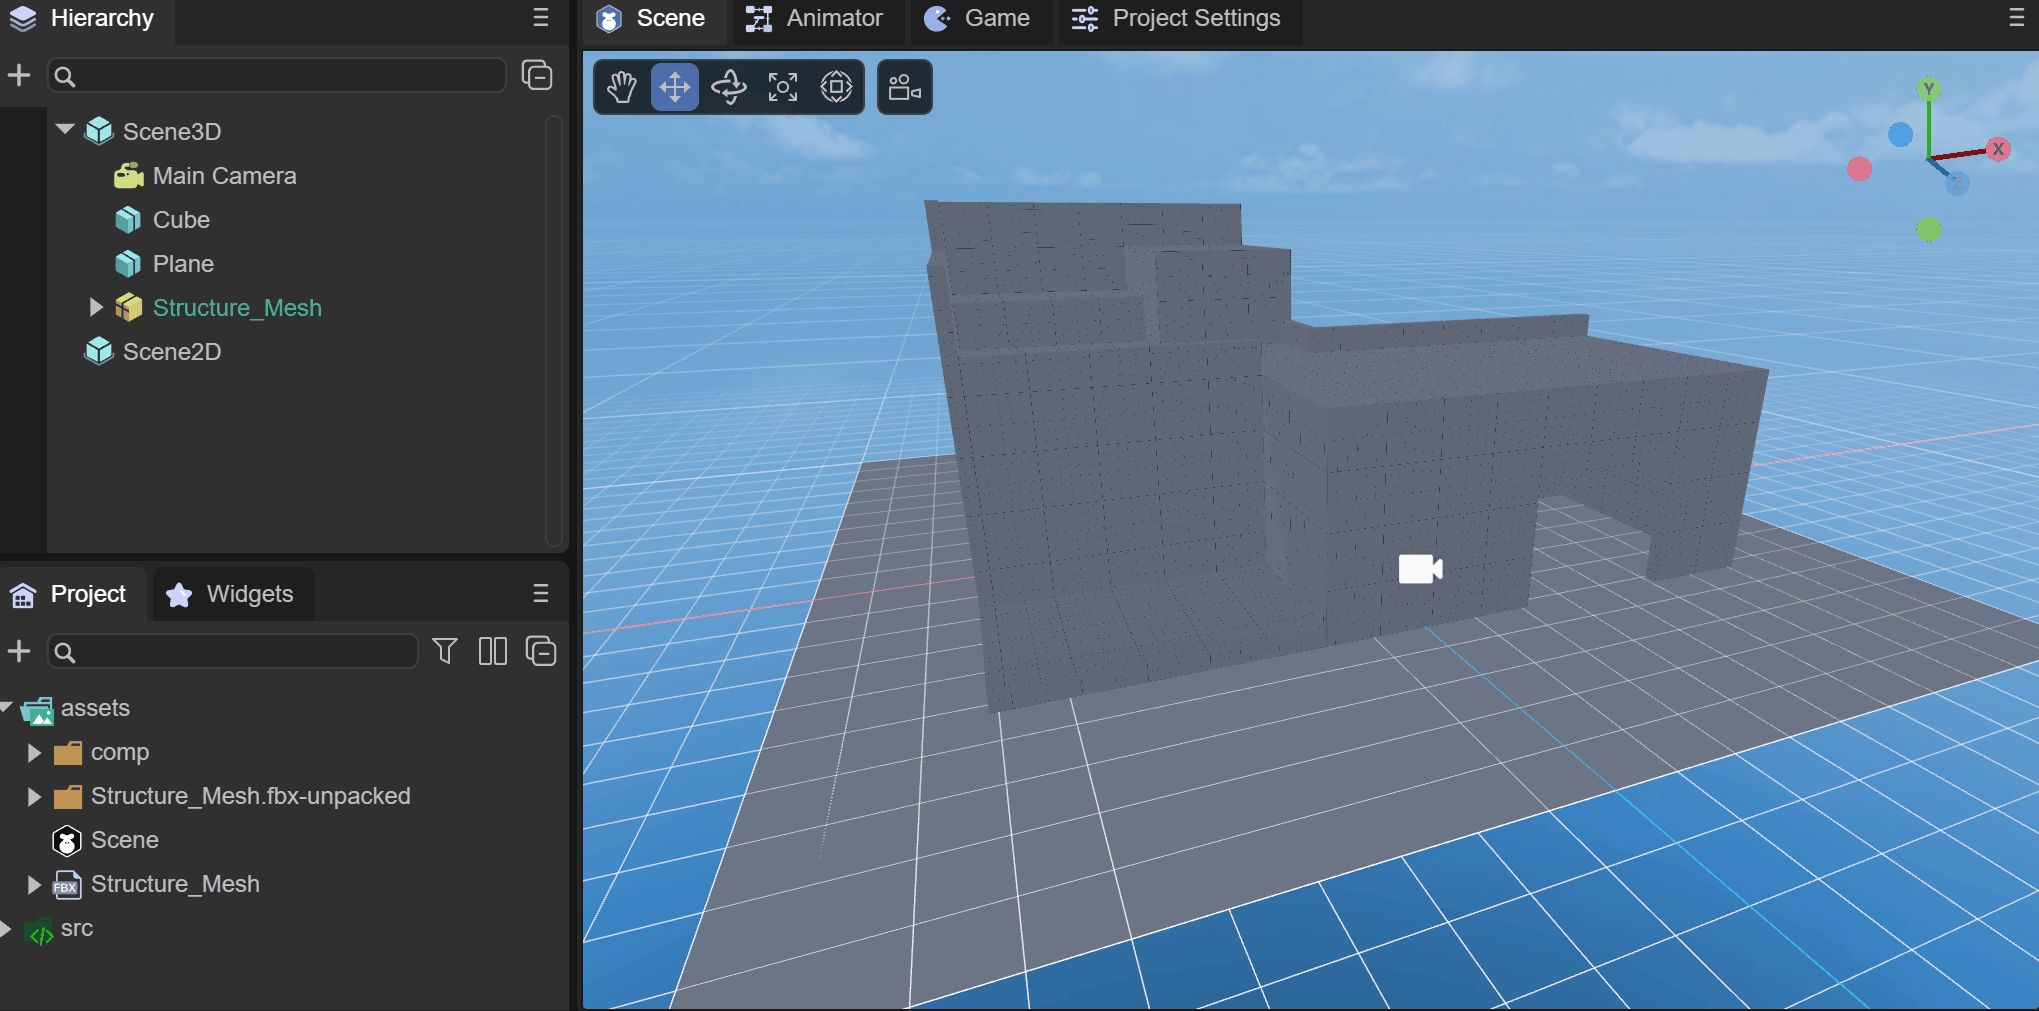Screen dimensions: 2039x1011
Task: Collapse the Scene3D node
Action: pyautogui.click(x=66, y=130)
